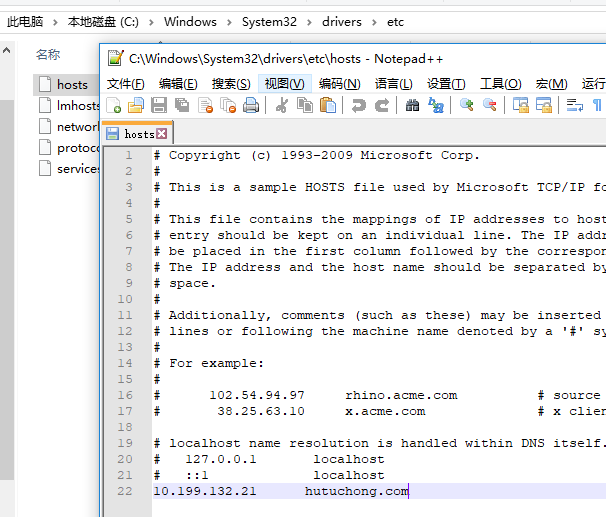This screenshot has width=606, height=517.
Task: Select networks file in Explorer list
Action: click(68, 126)
